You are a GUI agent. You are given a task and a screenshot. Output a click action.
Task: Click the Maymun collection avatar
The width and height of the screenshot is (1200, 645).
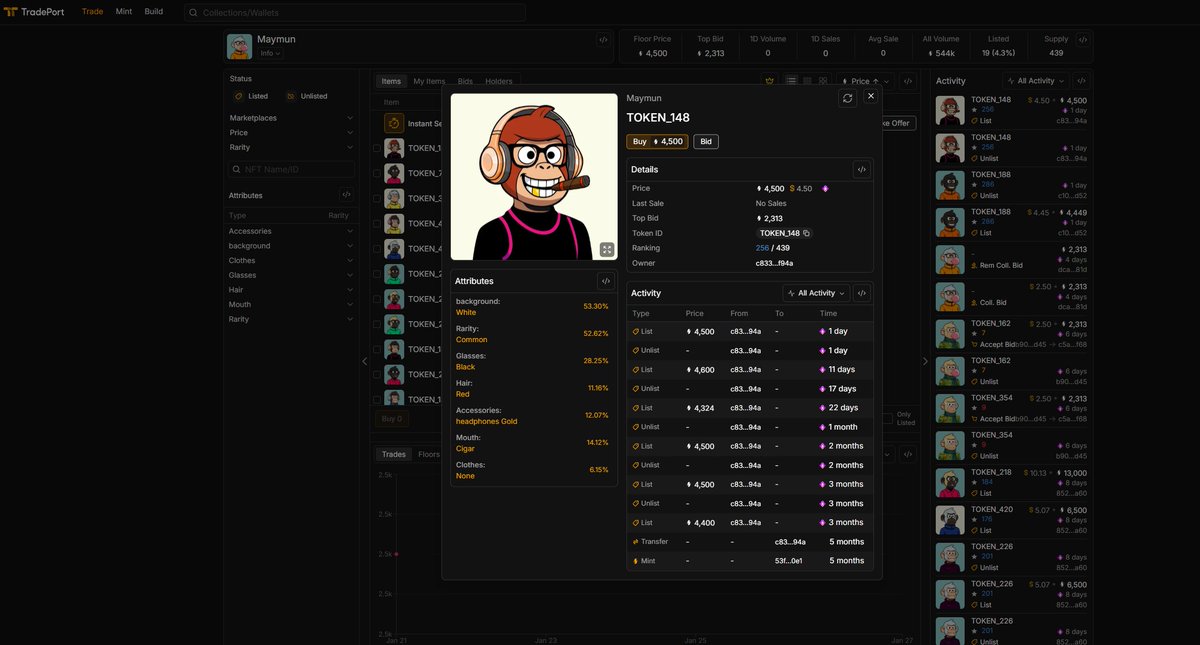tap(239, 47)
